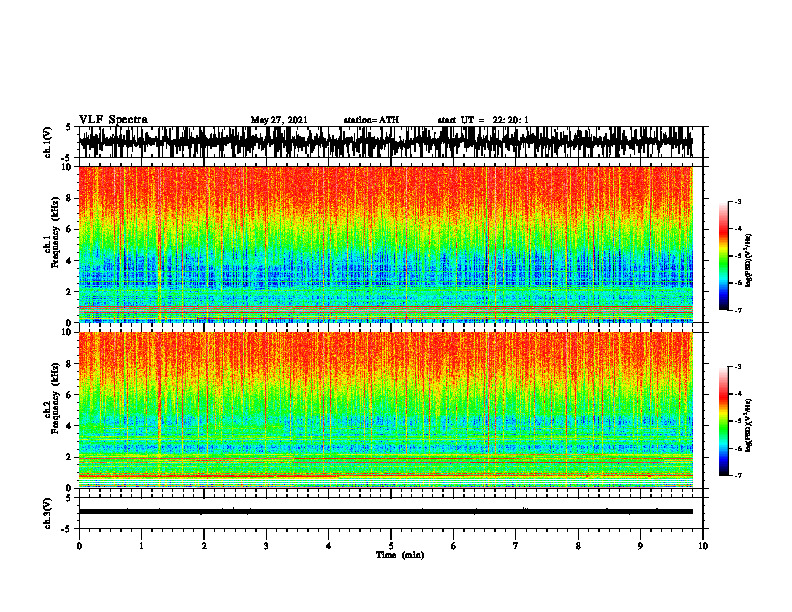Select the date text "May 27, 2021"
This screenshot has width=792, height=612.
279,120
